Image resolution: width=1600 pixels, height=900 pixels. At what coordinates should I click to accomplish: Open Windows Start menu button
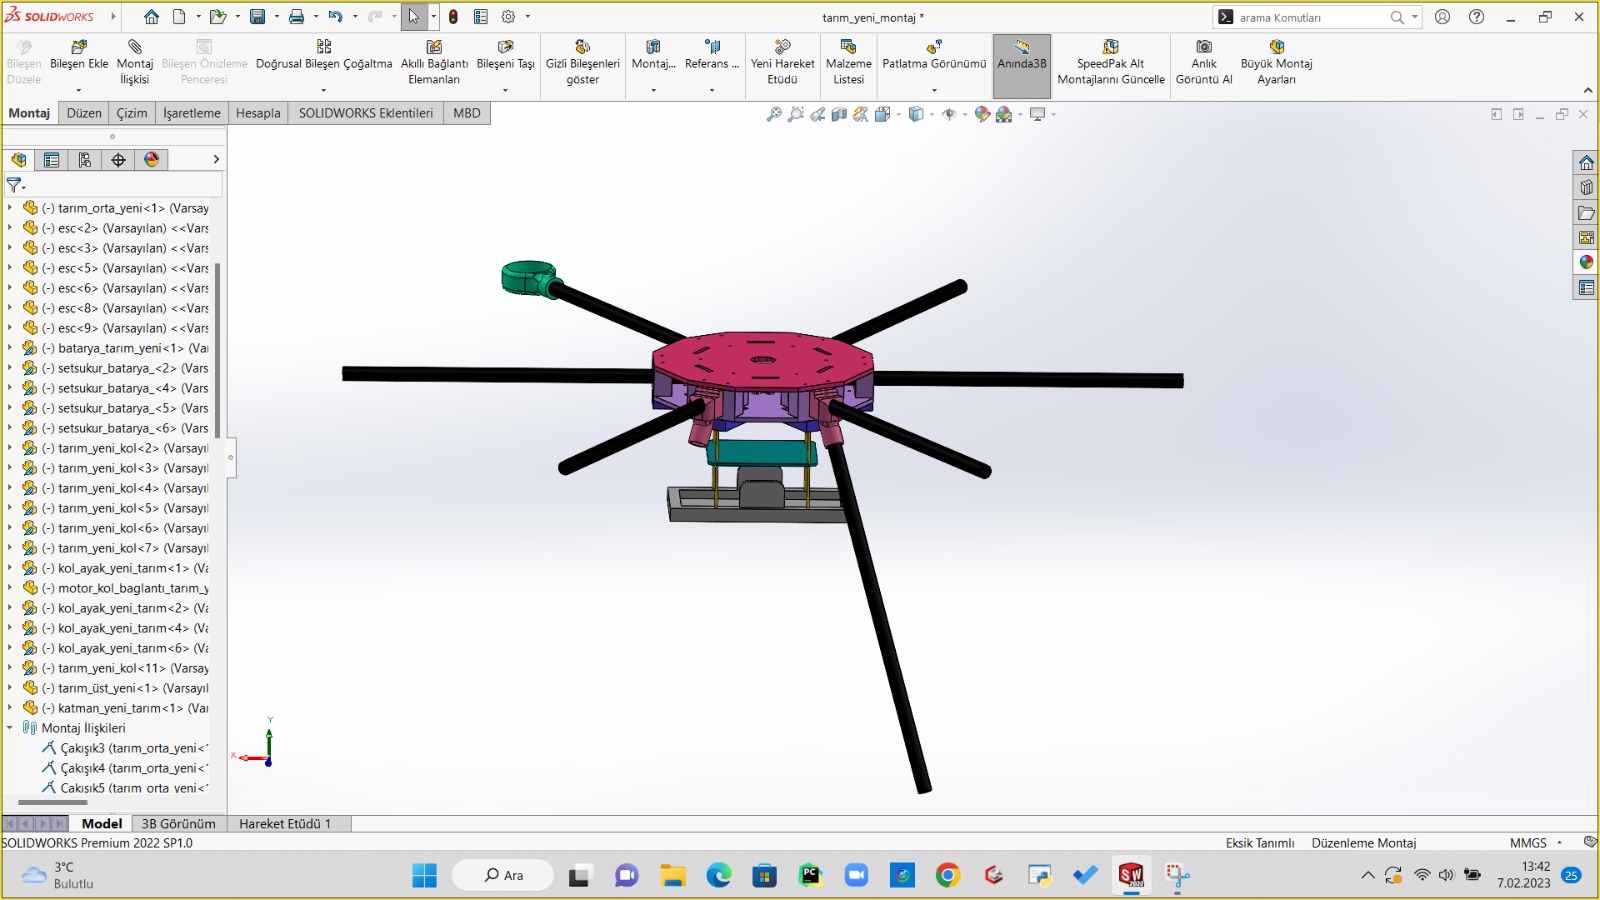tap(425, 876)
